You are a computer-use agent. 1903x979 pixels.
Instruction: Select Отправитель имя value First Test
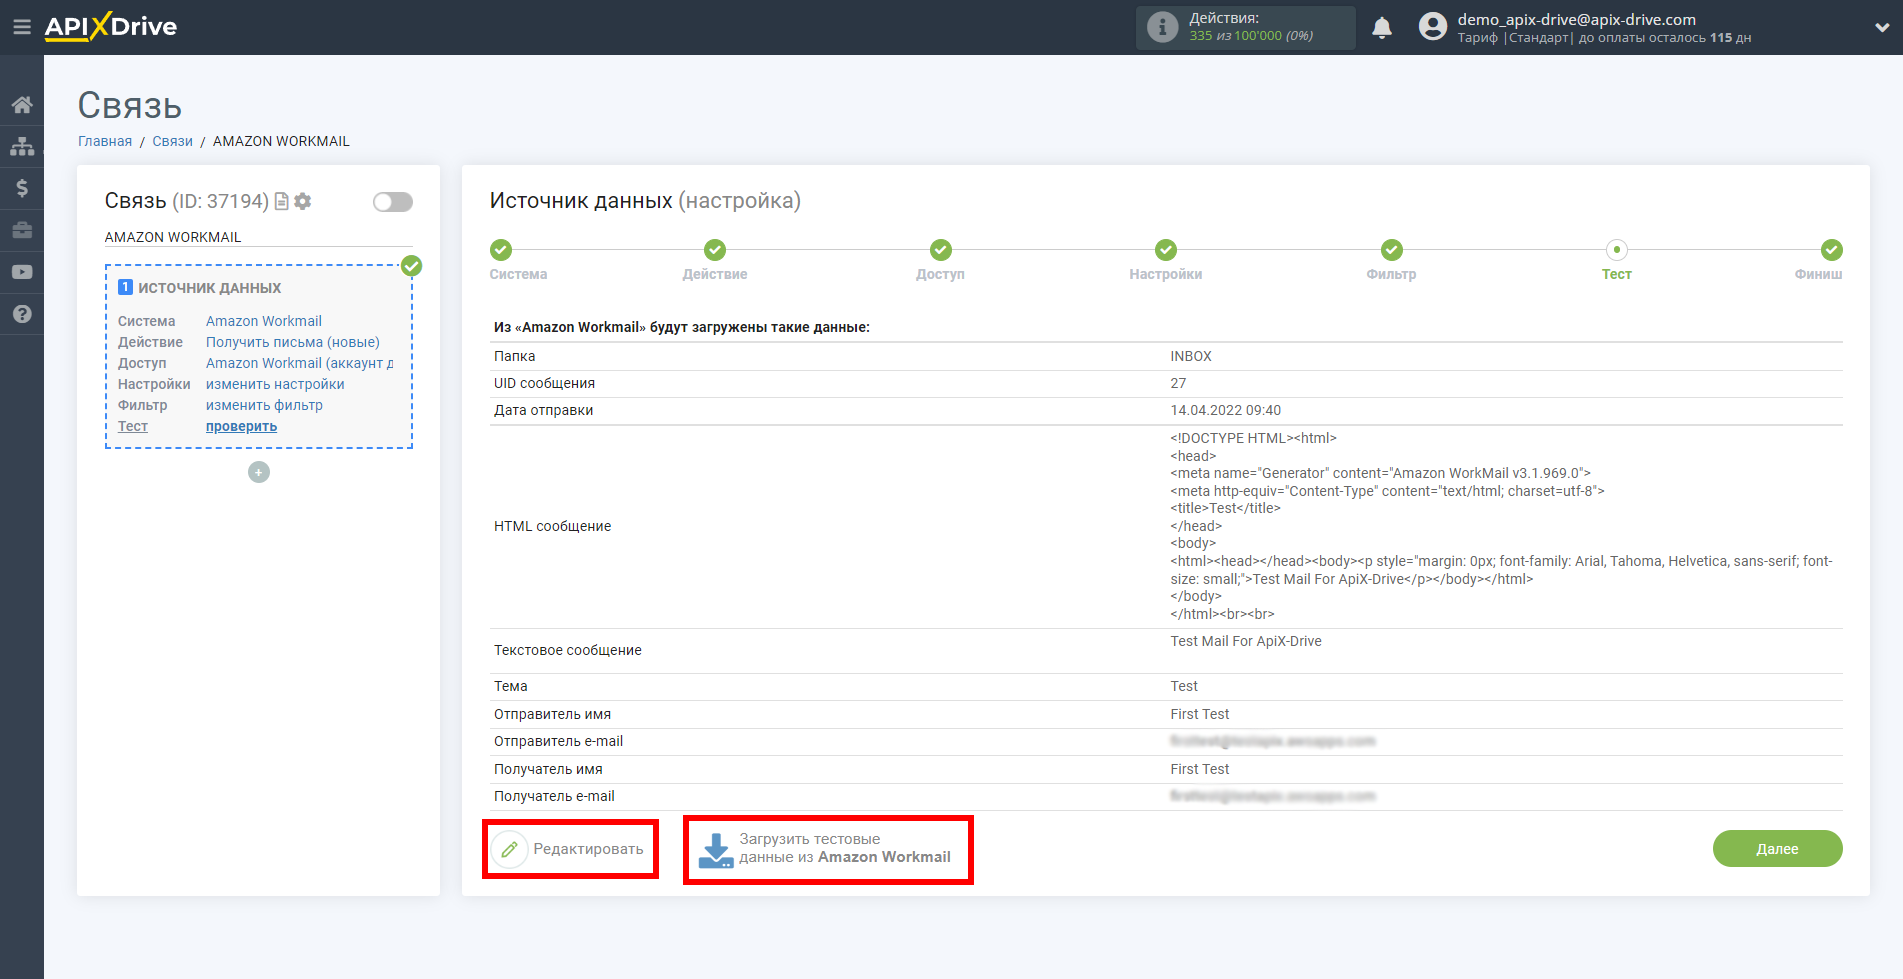coord(1199,714)
